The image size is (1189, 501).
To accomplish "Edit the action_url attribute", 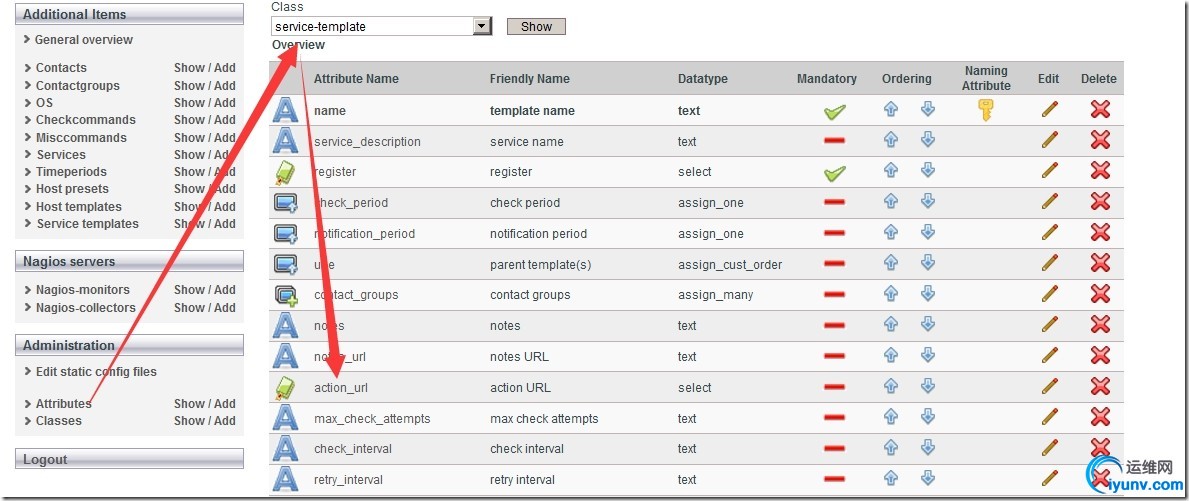I will [x=1049, y=387].
